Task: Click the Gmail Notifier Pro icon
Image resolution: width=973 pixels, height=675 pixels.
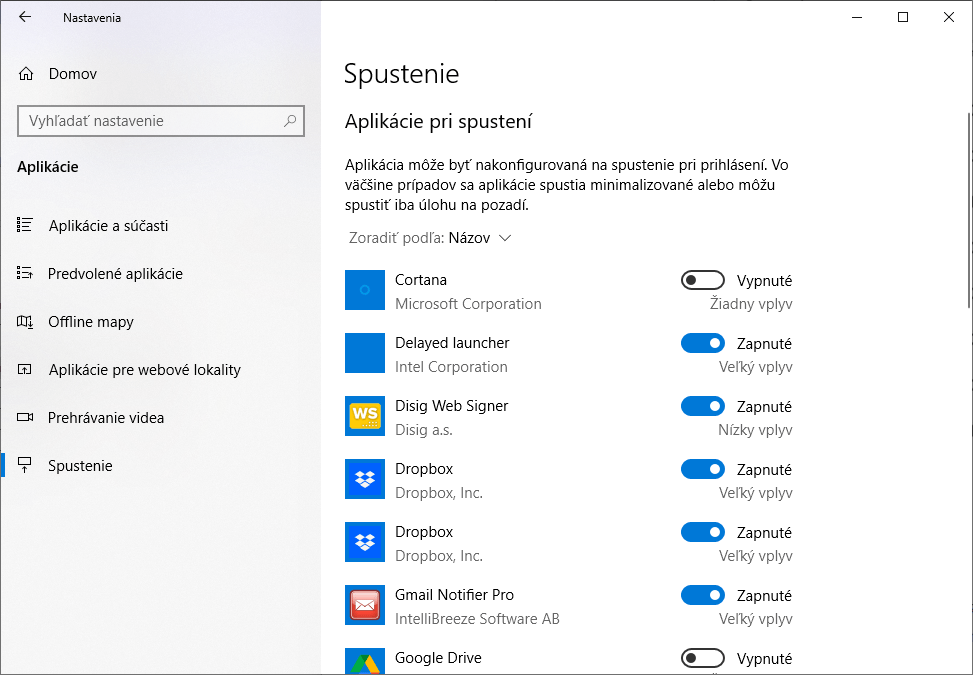Action: tap(365, 605)
